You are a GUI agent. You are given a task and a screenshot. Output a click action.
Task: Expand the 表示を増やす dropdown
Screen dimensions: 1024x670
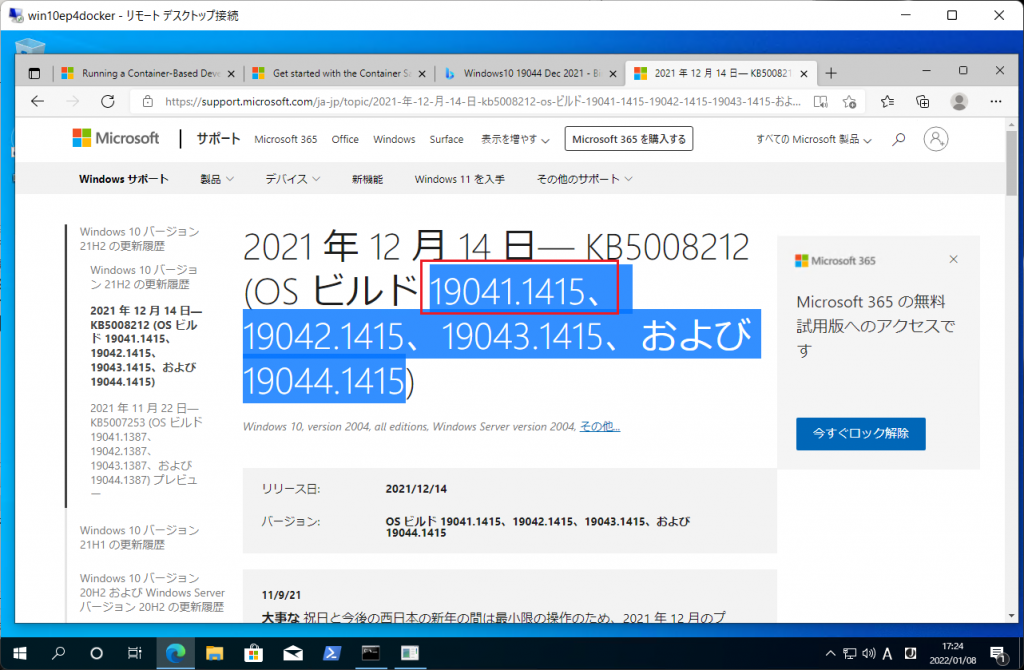515,139
